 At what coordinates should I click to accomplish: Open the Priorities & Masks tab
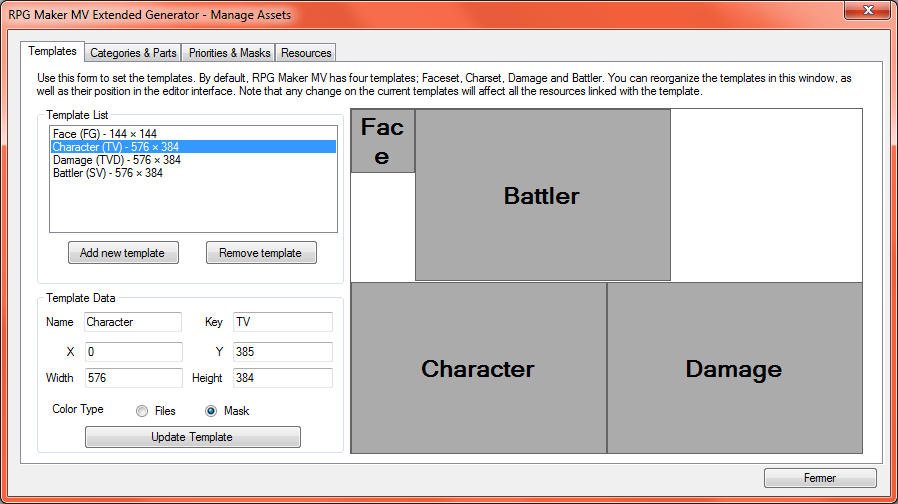tap(229, 53)
